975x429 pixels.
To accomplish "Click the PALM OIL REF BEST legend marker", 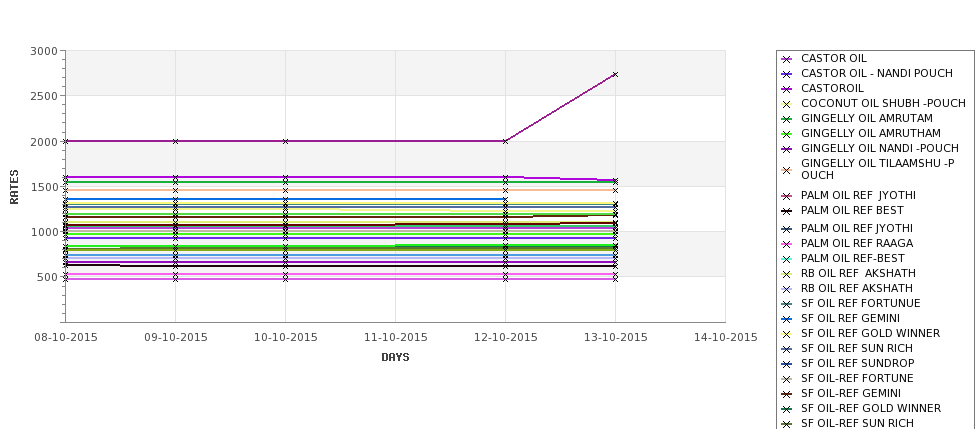I will (787, 211).
